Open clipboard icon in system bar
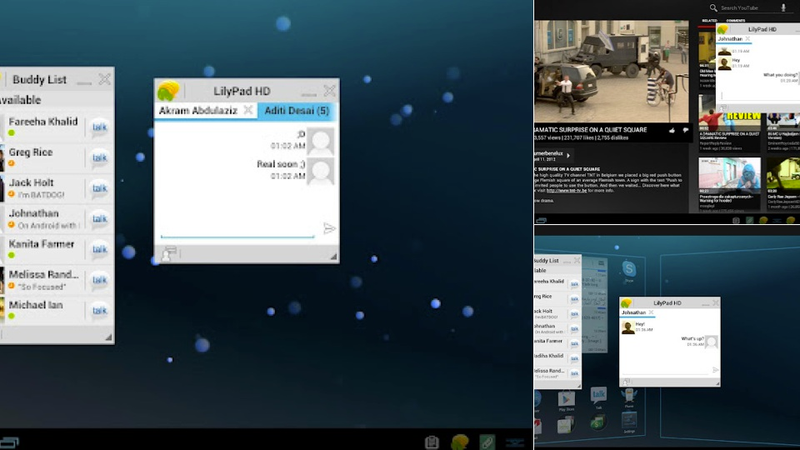The width and height of the screenshot is (800, 450). pos(432,442)
